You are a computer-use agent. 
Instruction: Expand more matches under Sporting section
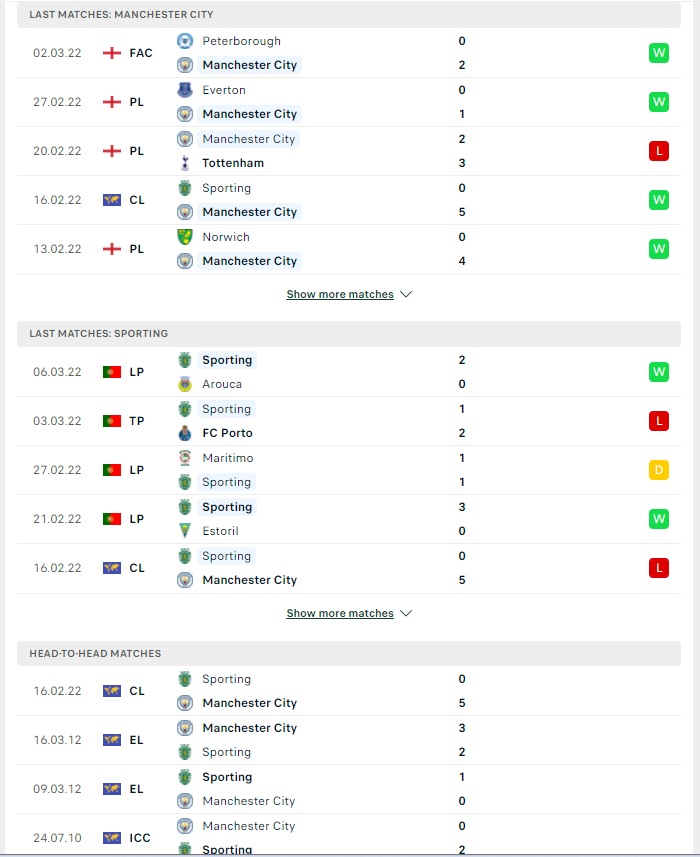(340, 614)
